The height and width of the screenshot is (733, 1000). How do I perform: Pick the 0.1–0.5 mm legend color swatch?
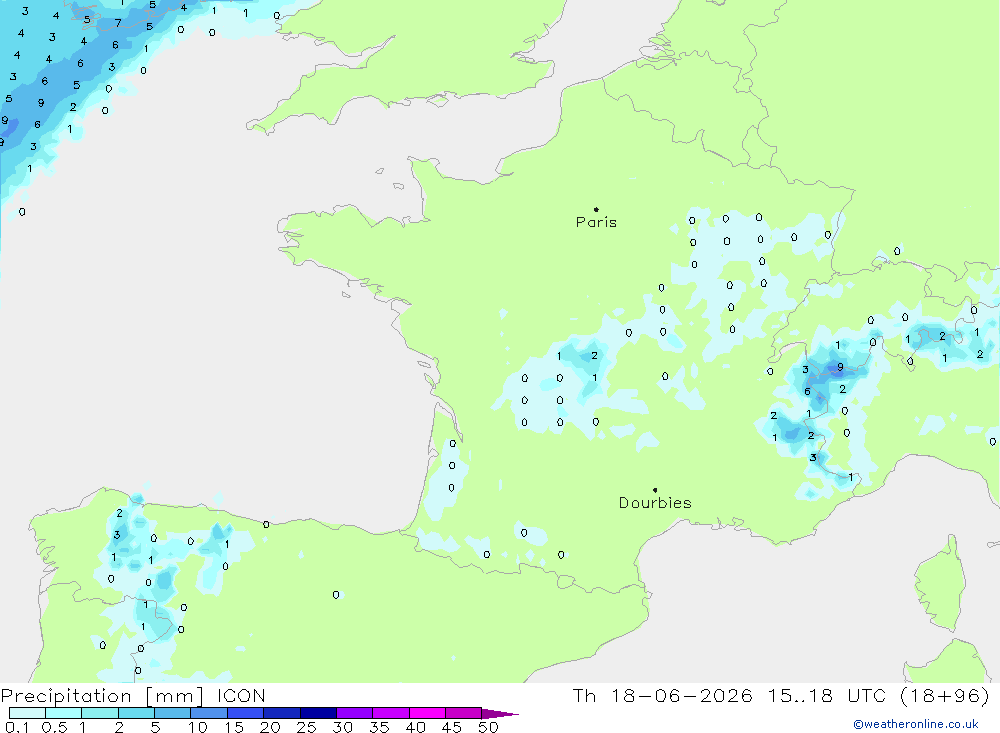(x=27, y=713)
